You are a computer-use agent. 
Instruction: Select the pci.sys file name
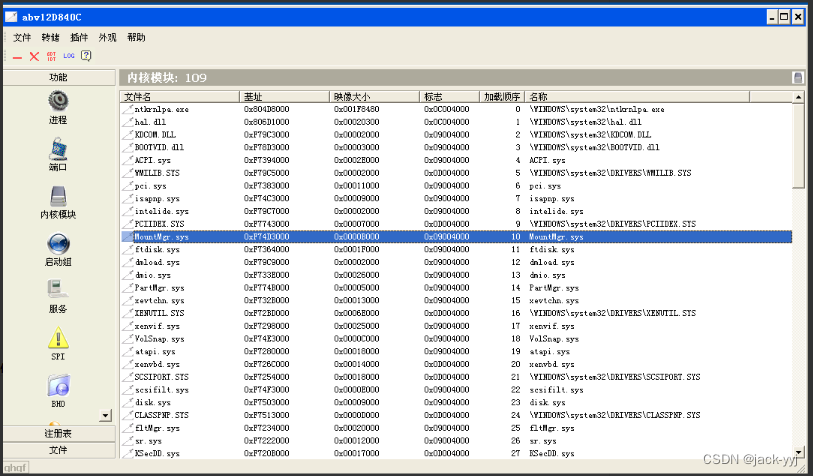(x=150, y=186)
